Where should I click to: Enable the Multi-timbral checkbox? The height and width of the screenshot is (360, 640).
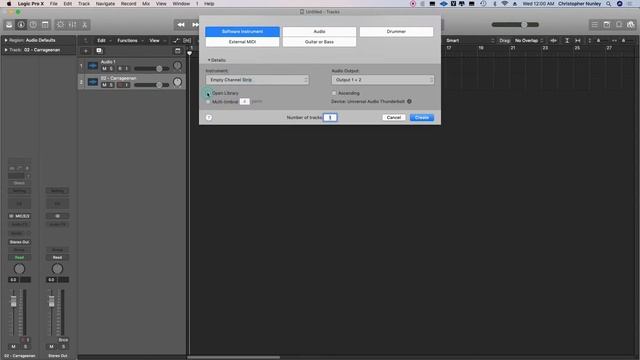[208, 101]
